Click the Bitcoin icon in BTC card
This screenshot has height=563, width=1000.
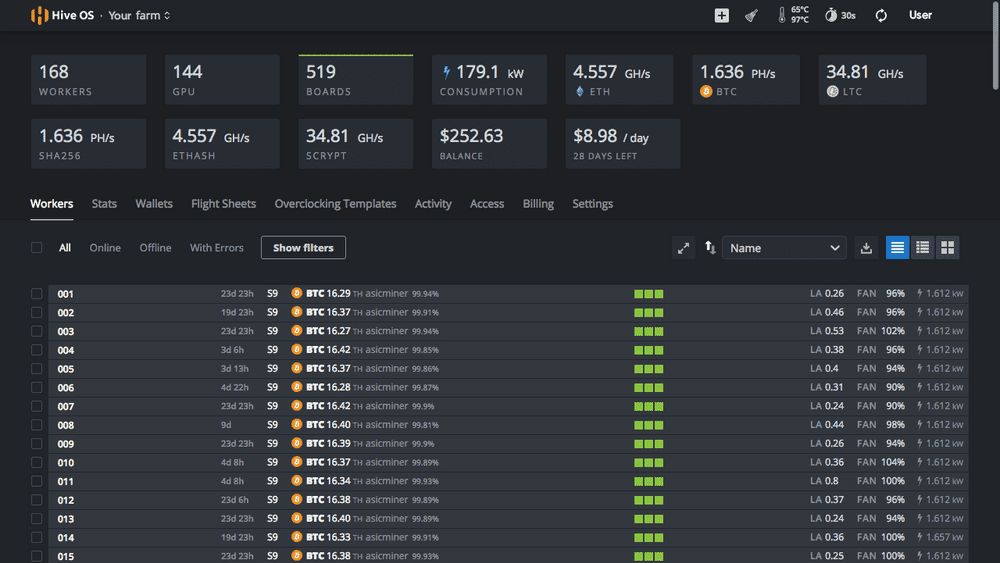[x=706, y=92]
